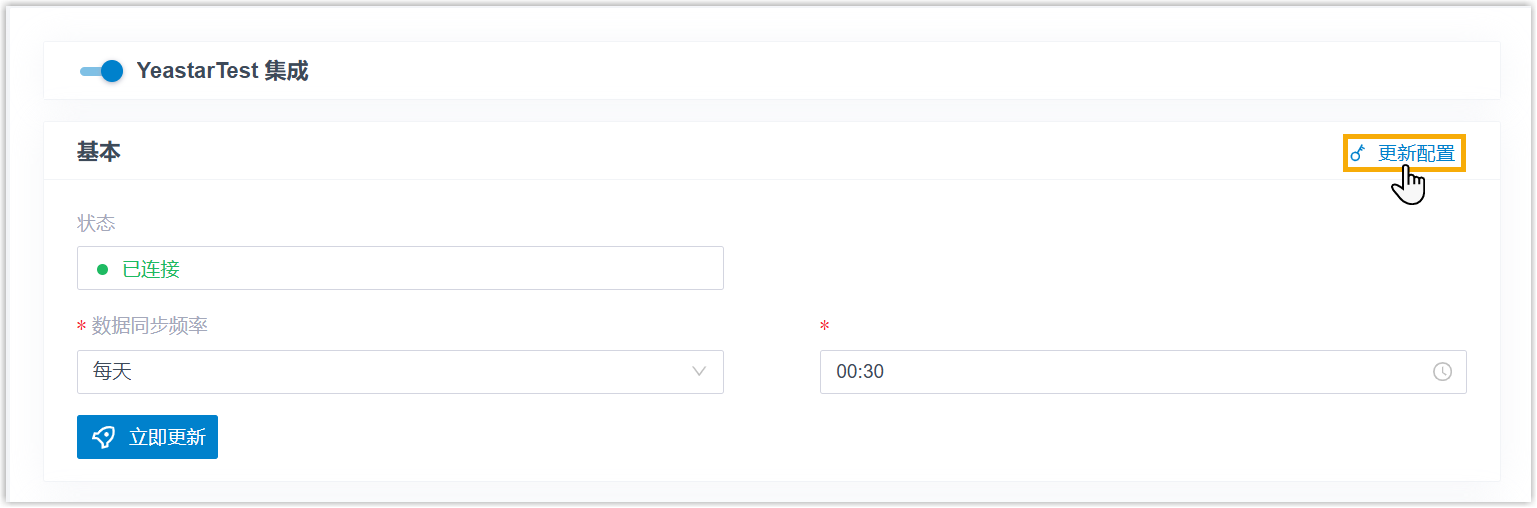Open the 每天 sync frequency dropdown

(400, 372)
